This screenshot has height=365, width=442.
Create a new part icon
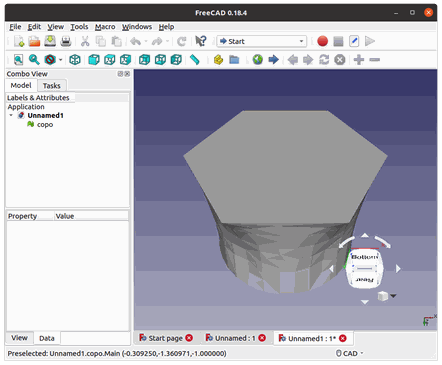[x=218, y=60]
